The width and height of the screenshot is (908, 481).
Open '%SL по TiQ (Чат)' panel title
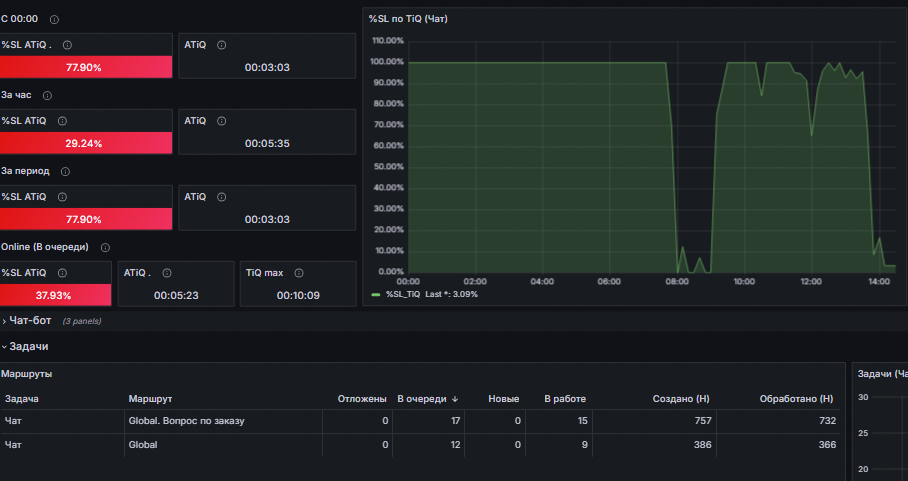[408, 19]
